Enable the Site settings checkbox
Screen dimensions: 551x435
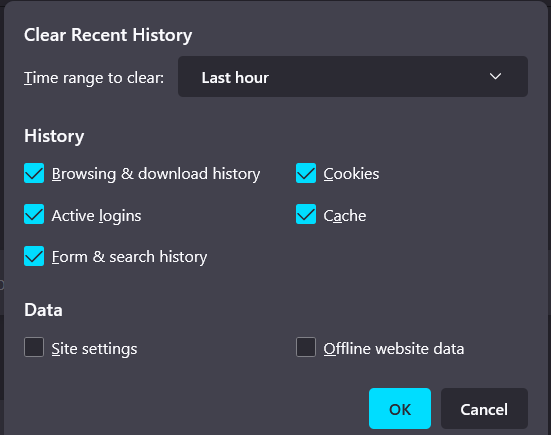(34, 347)
